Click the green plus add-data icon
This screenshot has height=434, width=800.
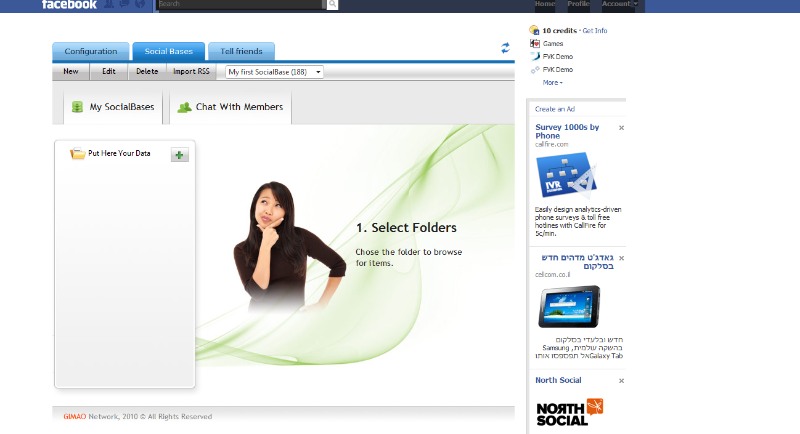point(179,155)
